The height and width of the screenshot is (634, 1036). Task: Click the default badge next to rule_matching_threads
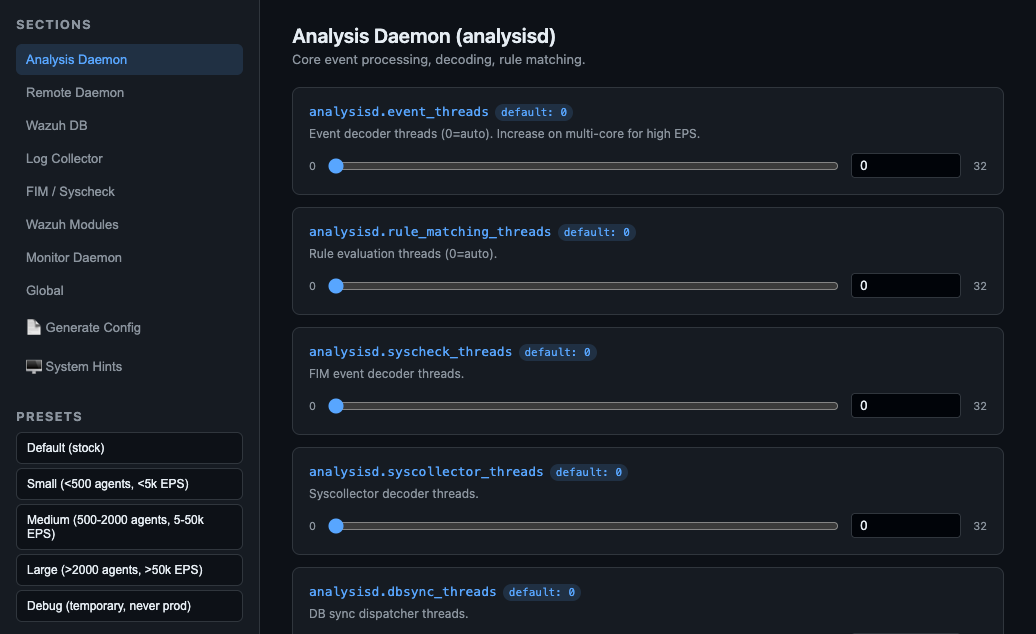(x=597, y=232)
